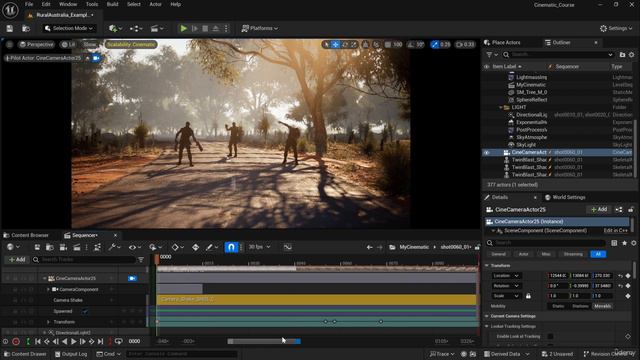Click the Scalability: Cinematic label

pyautogui.click(x=131, y=44)
